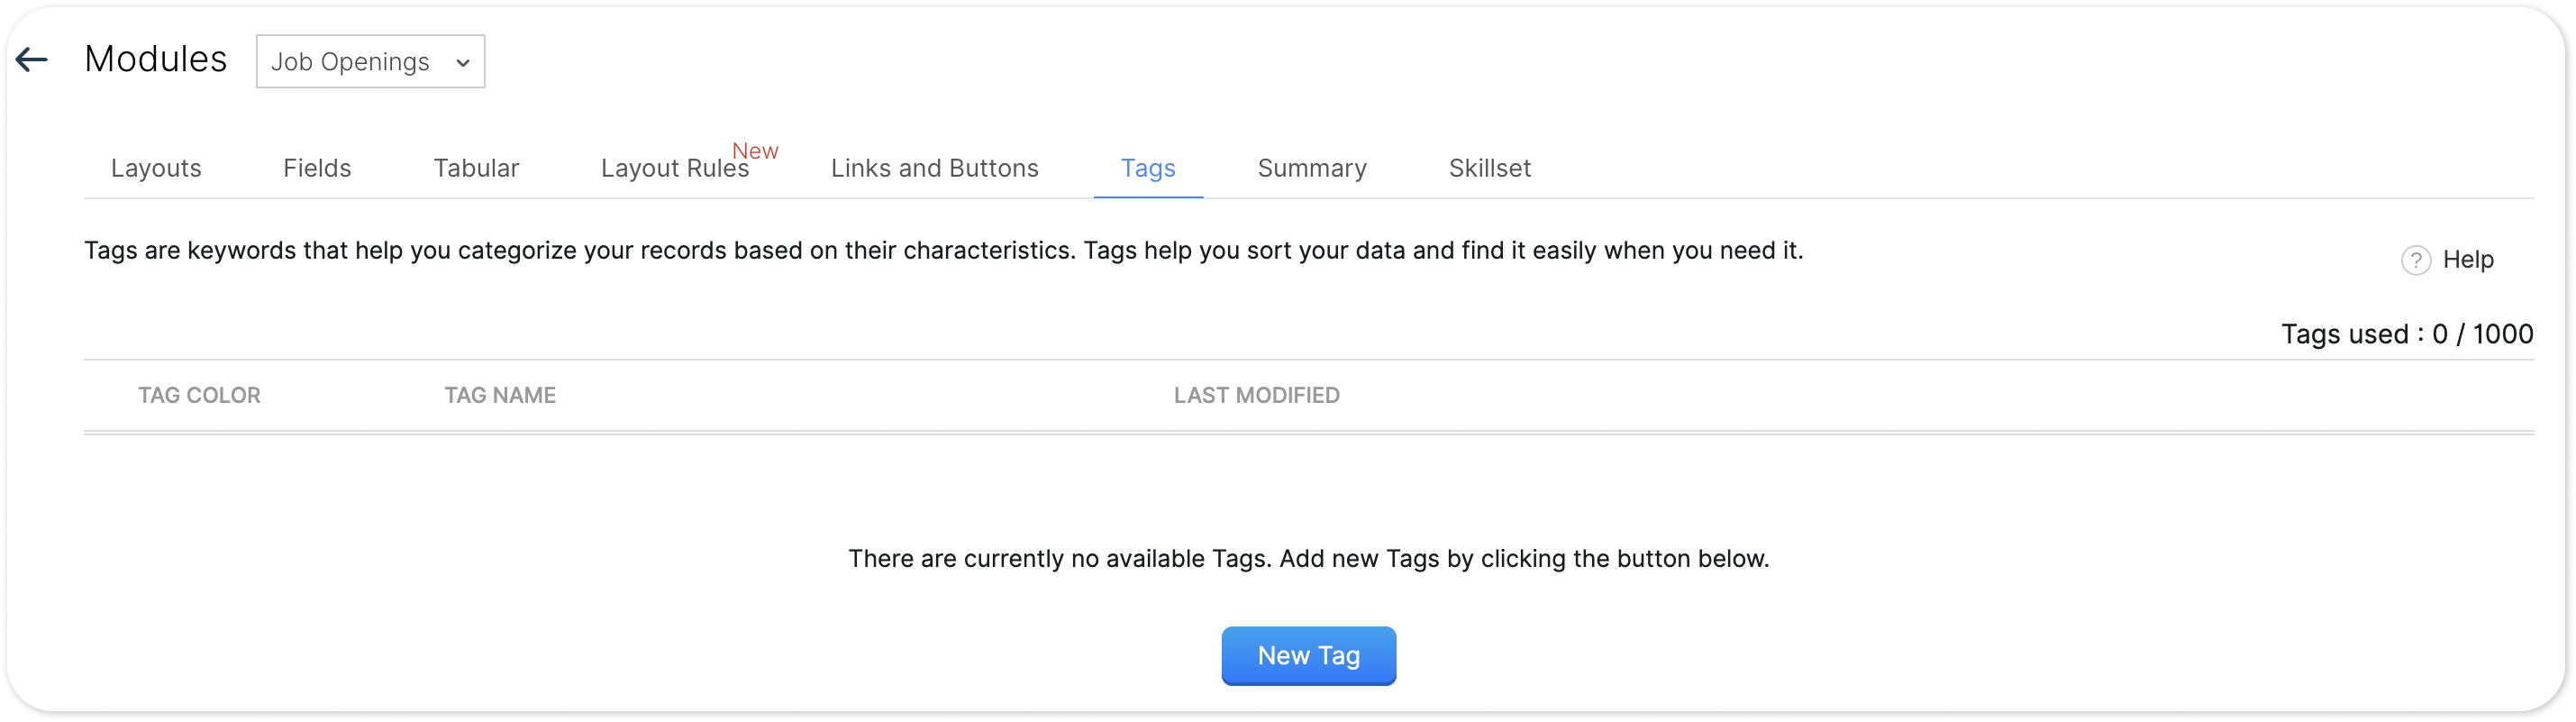Open the Job Openings module dropdown
2576x722 pixels.
(x=370, y=62)
